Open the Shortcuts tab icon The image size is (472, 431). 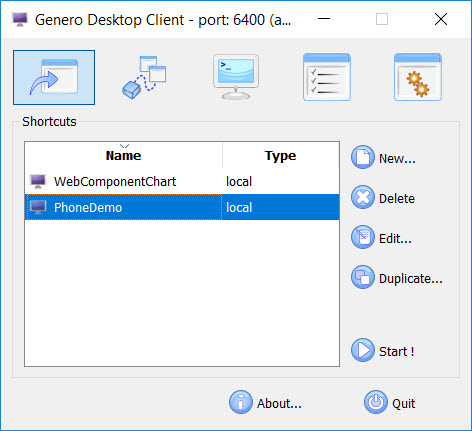click(x=54, y=77)
